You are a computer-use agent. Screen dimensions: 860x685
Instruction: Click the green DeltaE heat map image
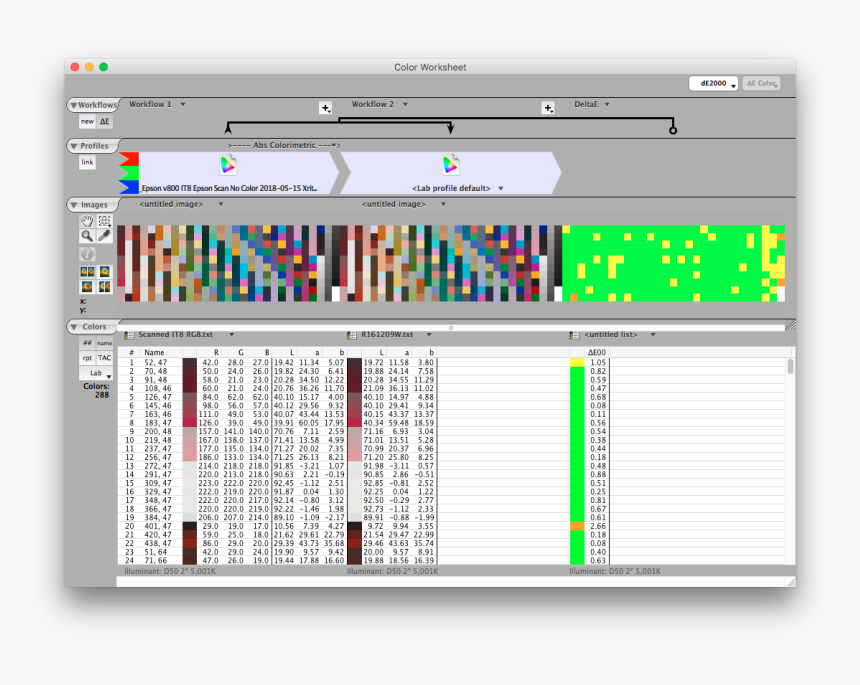coord(674,263)
